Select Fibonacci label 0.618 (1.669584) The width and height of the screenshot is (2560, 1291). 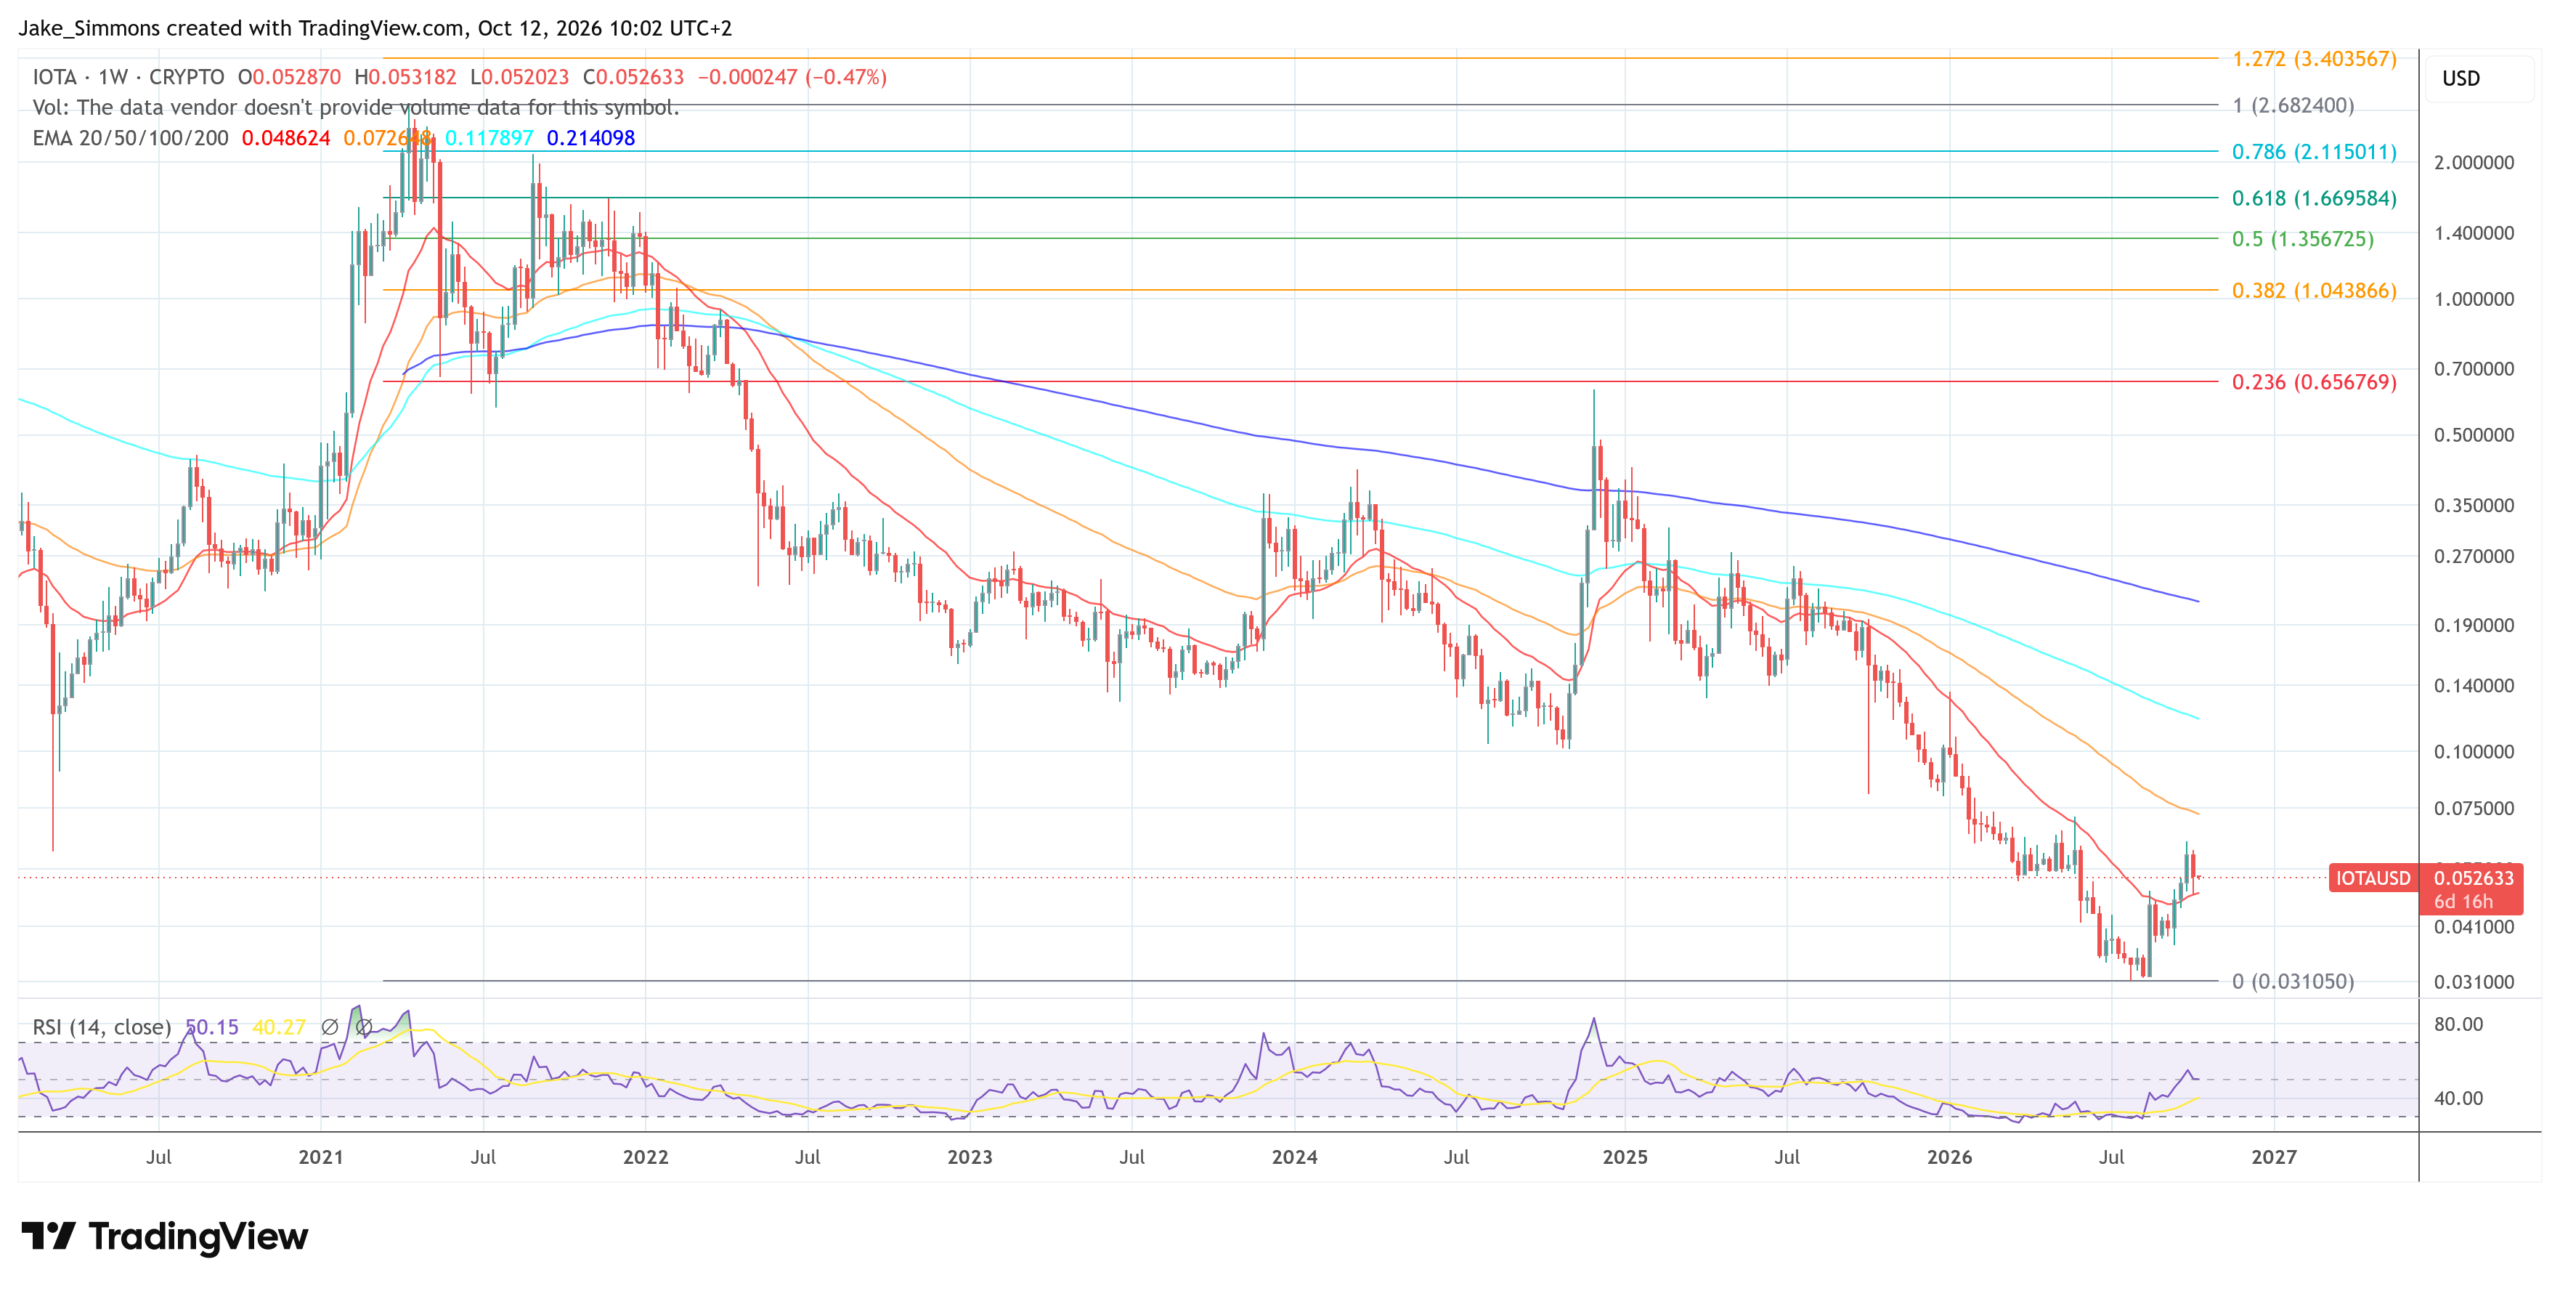pyautogui.click(x=2314, y=198)
